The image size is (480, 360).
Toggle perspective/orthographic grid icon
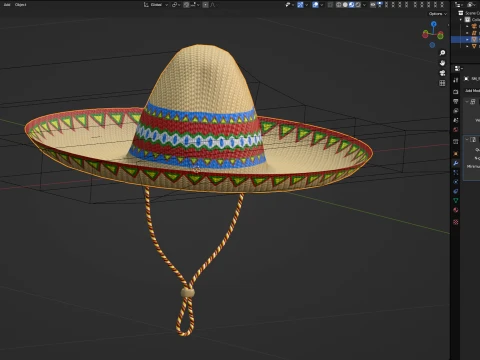pos(442,83)
